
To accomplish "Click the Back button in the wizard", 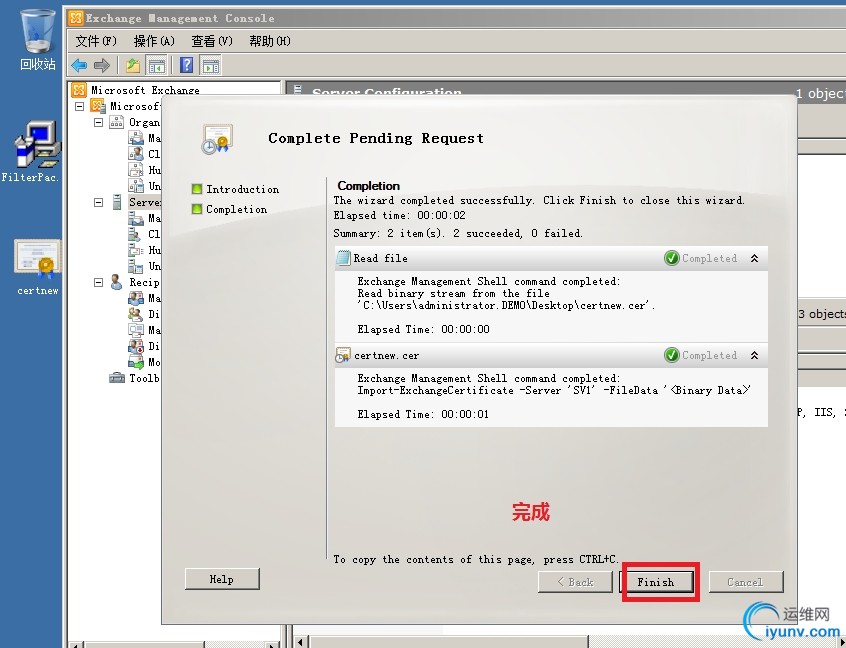I will (575, 582).
